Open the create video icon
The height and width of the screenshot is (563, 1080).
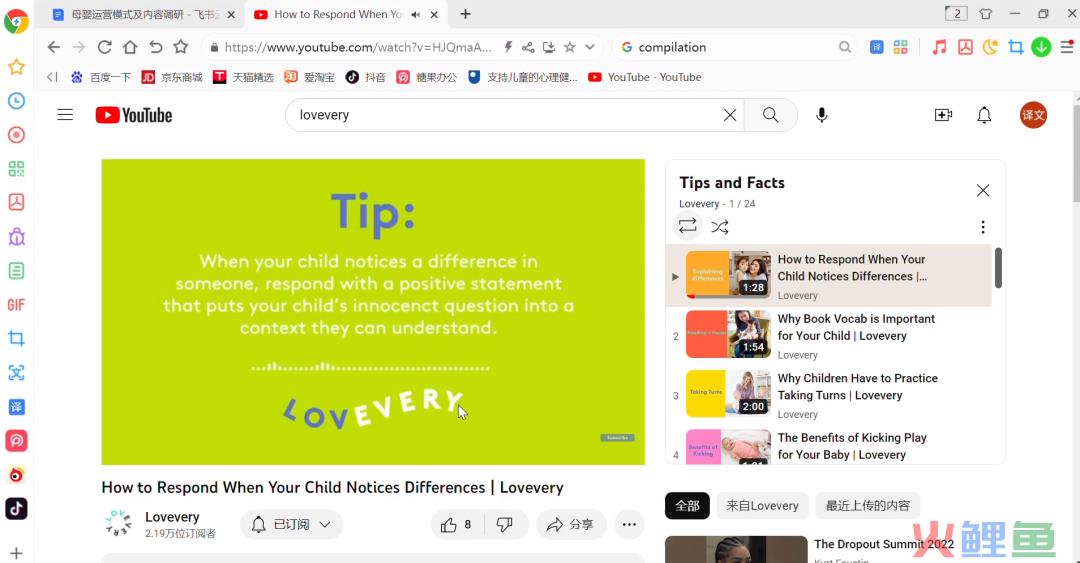943,115
